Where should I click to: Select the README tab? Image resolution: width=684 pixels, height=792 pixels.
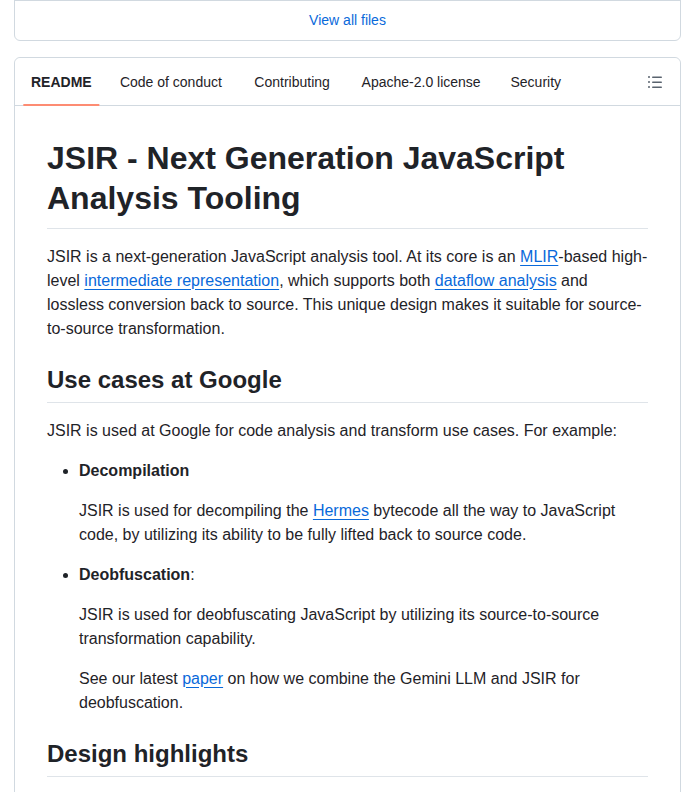coord(61,82)
